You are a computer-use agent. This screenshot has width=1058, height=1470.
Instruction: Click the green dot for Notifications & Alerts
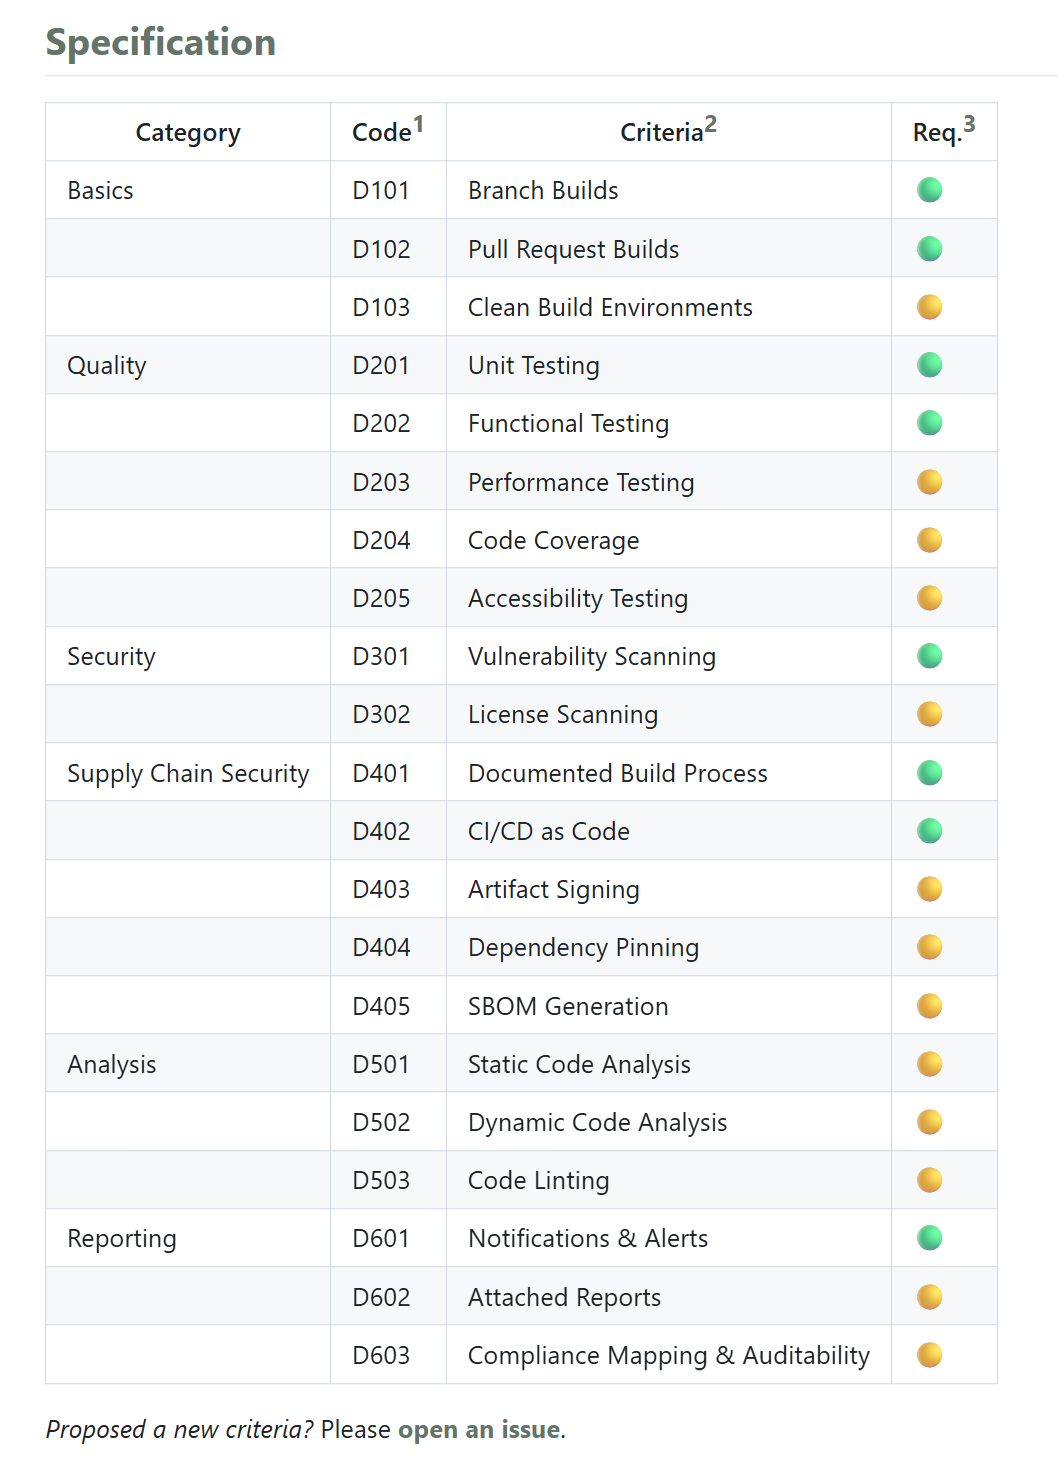tap(929, 1238)
